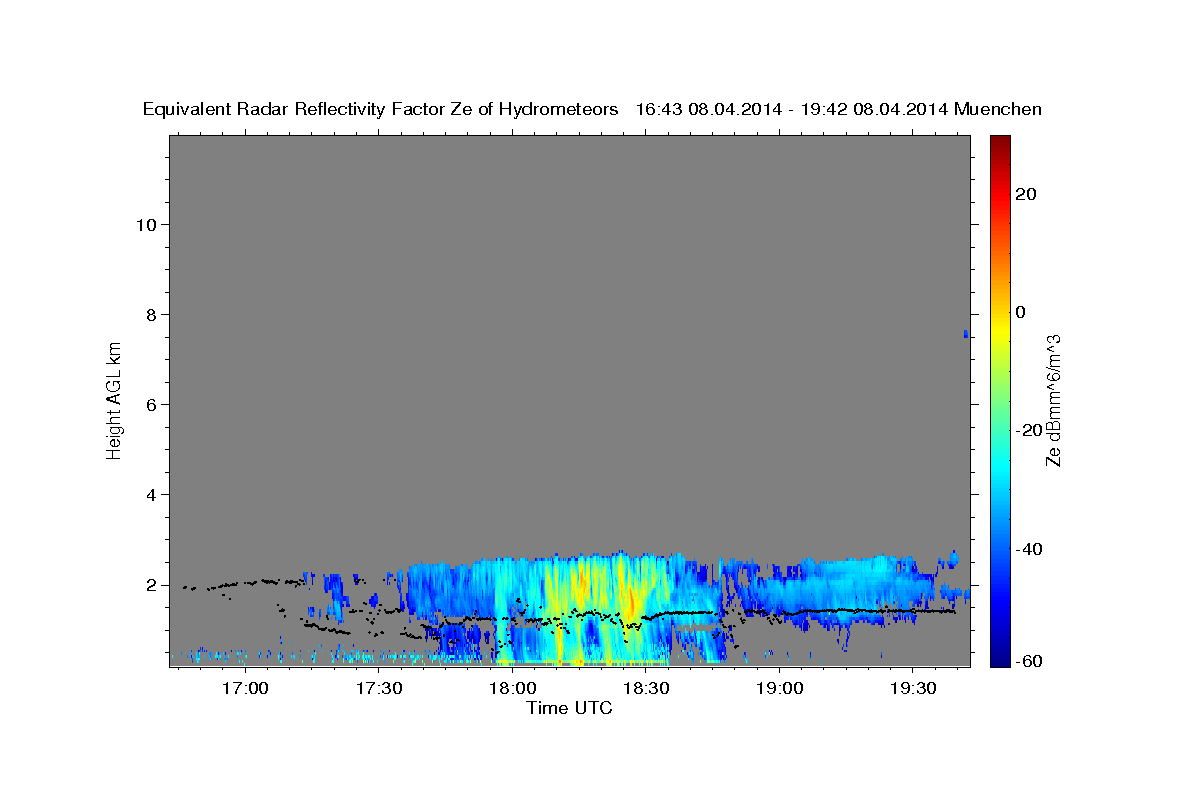
Task: Click the x-axis tick label 17:30
Action: 378,689
